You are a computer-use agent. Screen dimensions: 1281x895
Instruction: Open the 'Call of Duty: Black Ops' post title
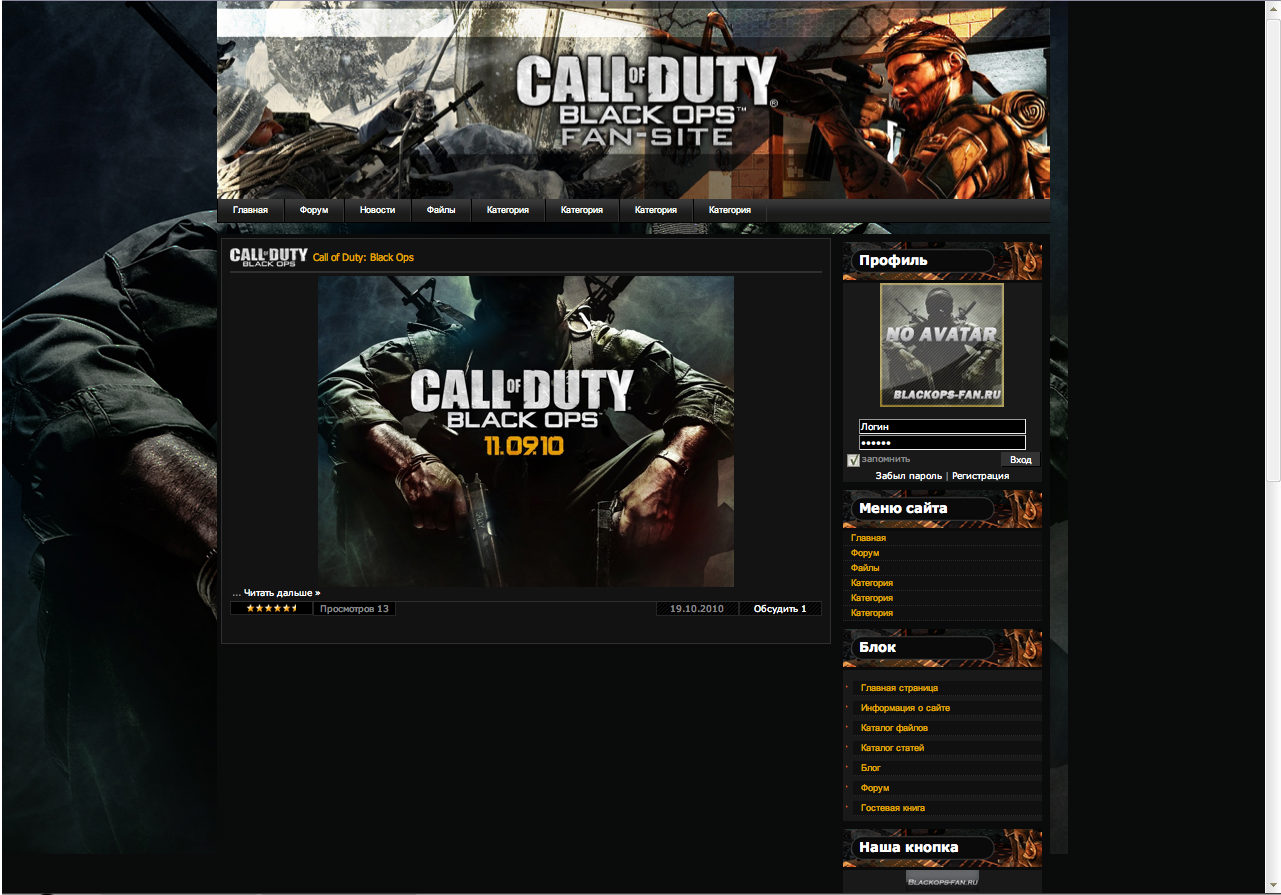click(363, 258)
